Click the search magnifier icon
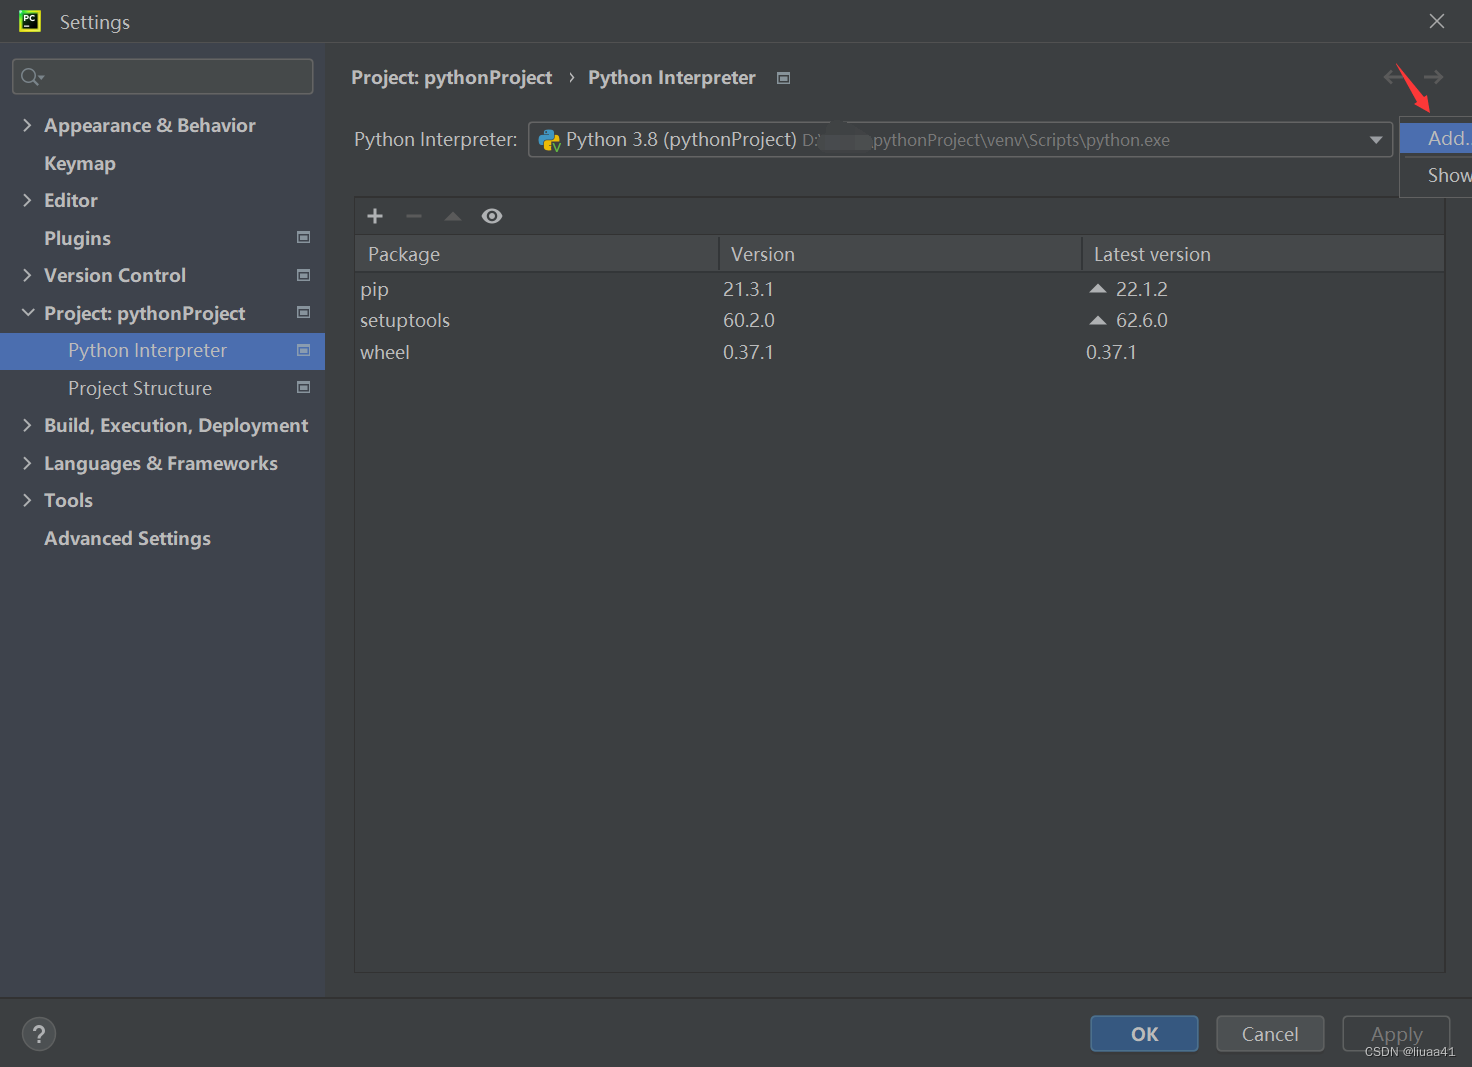1472x1067 pixels. click(32, 77)
